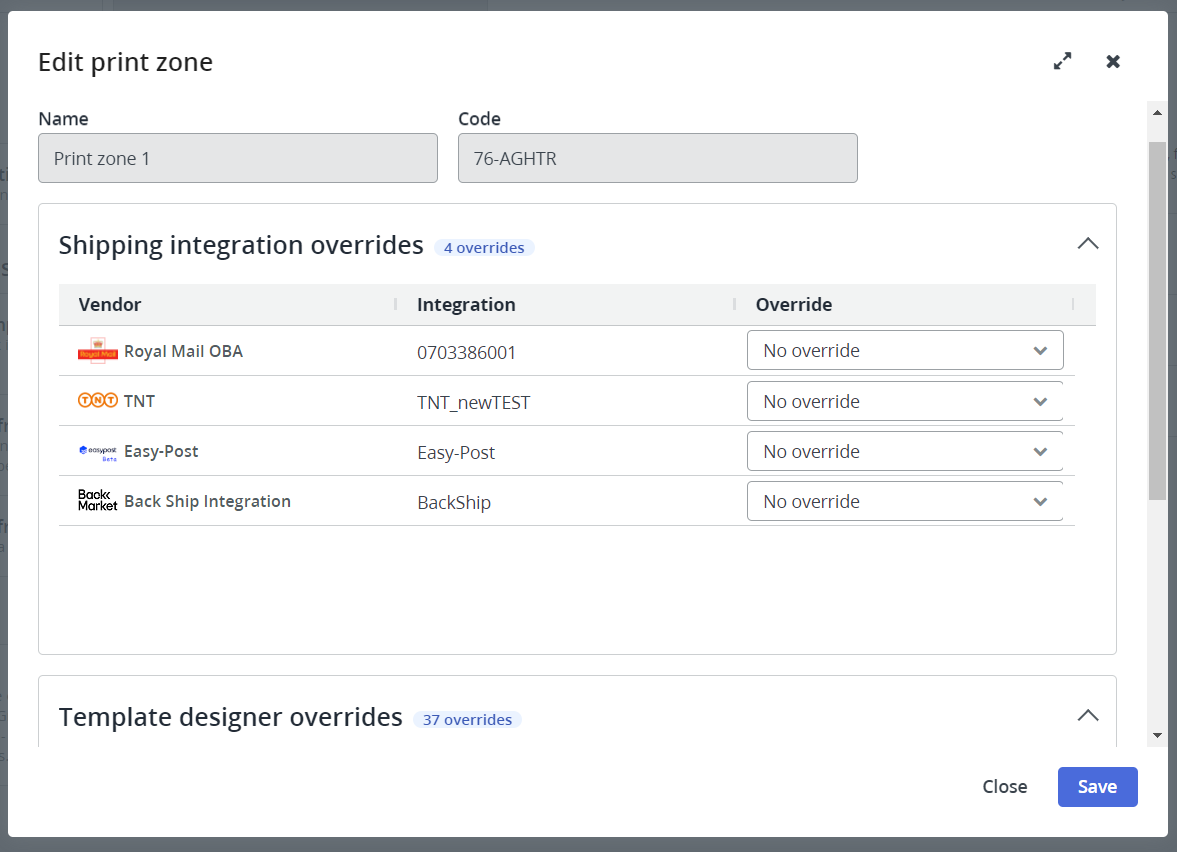Close the Edit print zone dialog
1177x852 pixels.
tap(1112, 62)
